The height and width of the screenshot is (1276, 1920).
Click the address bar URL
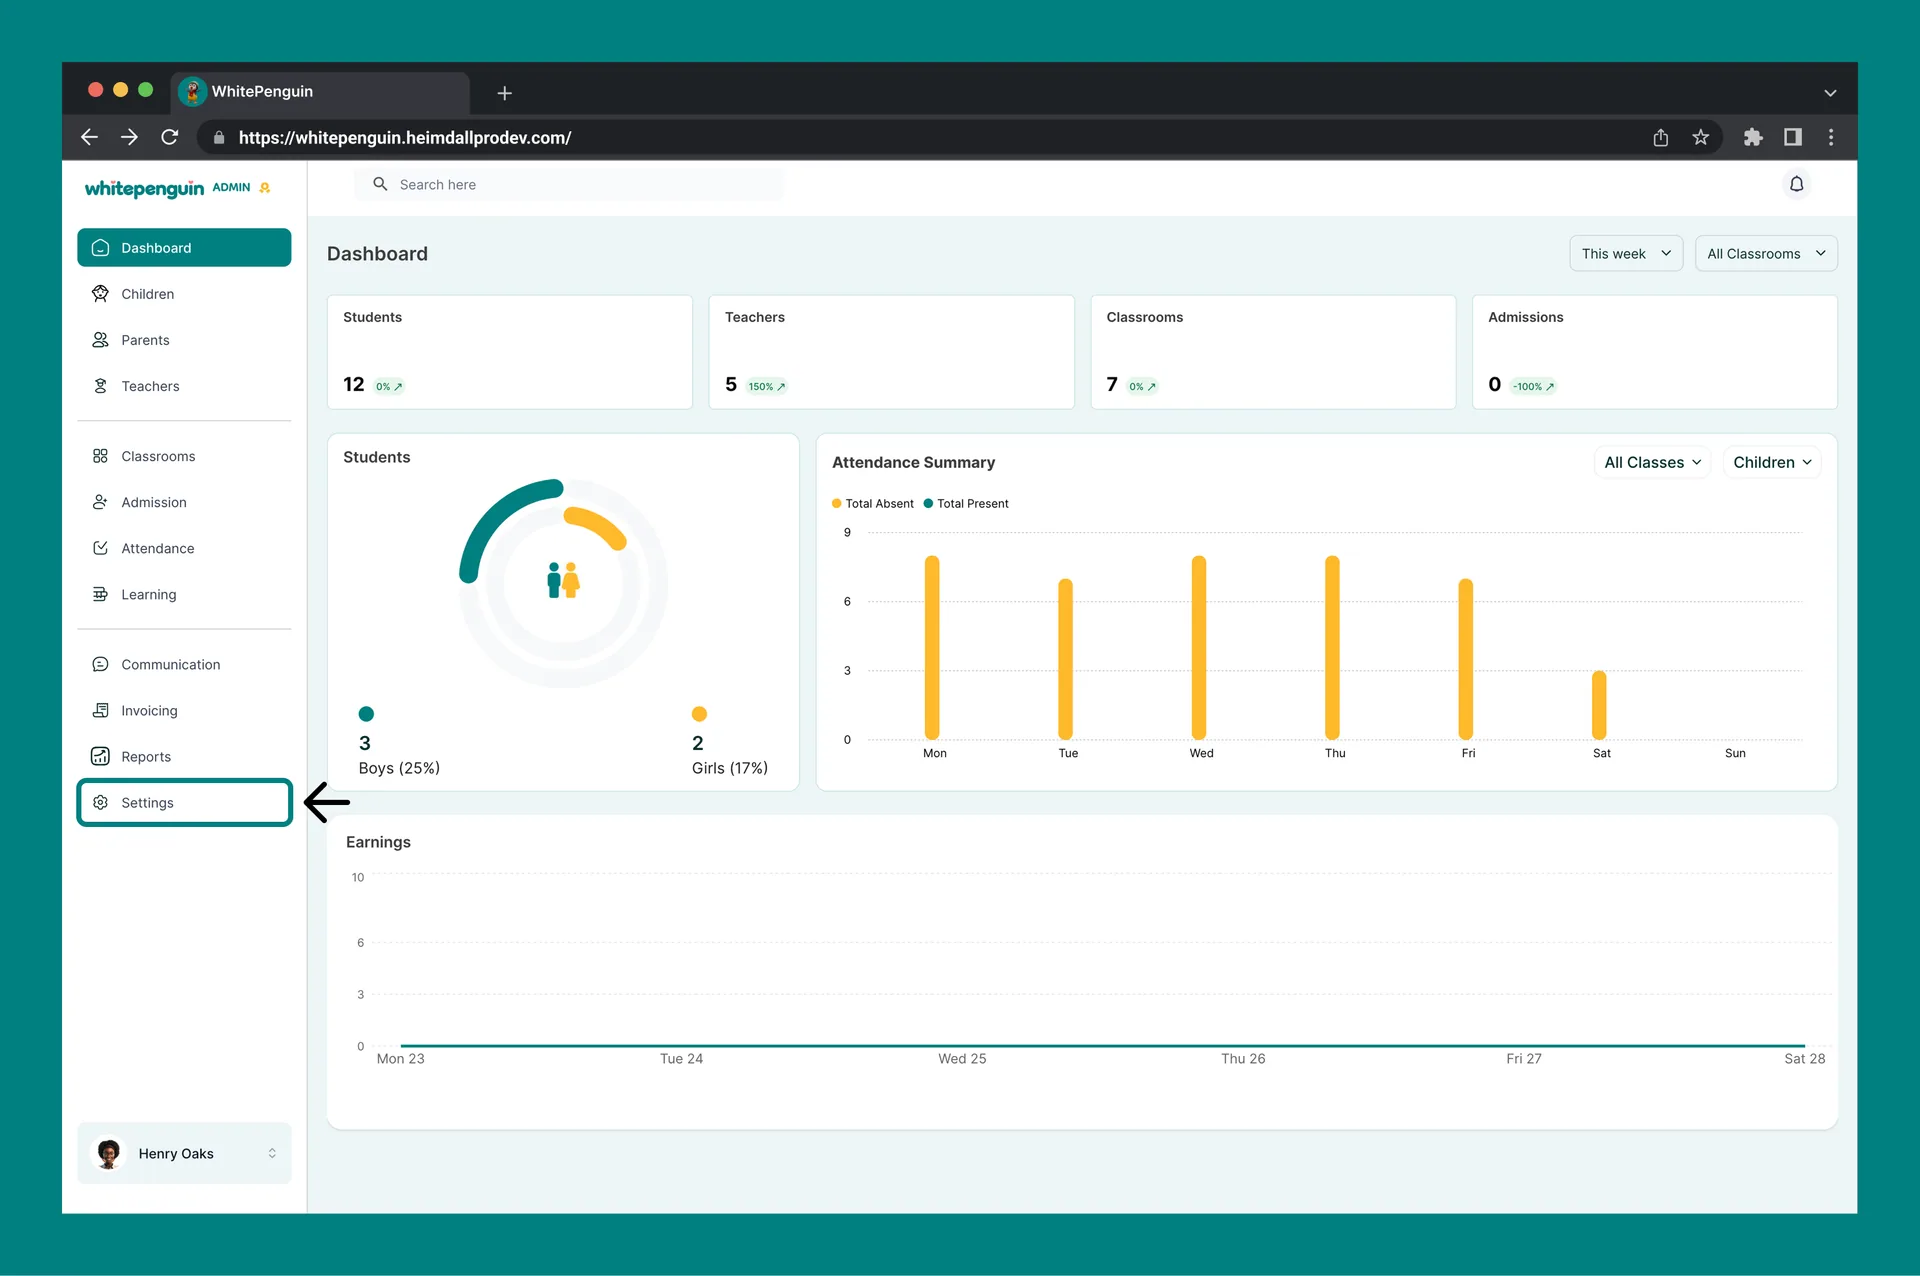405,137
